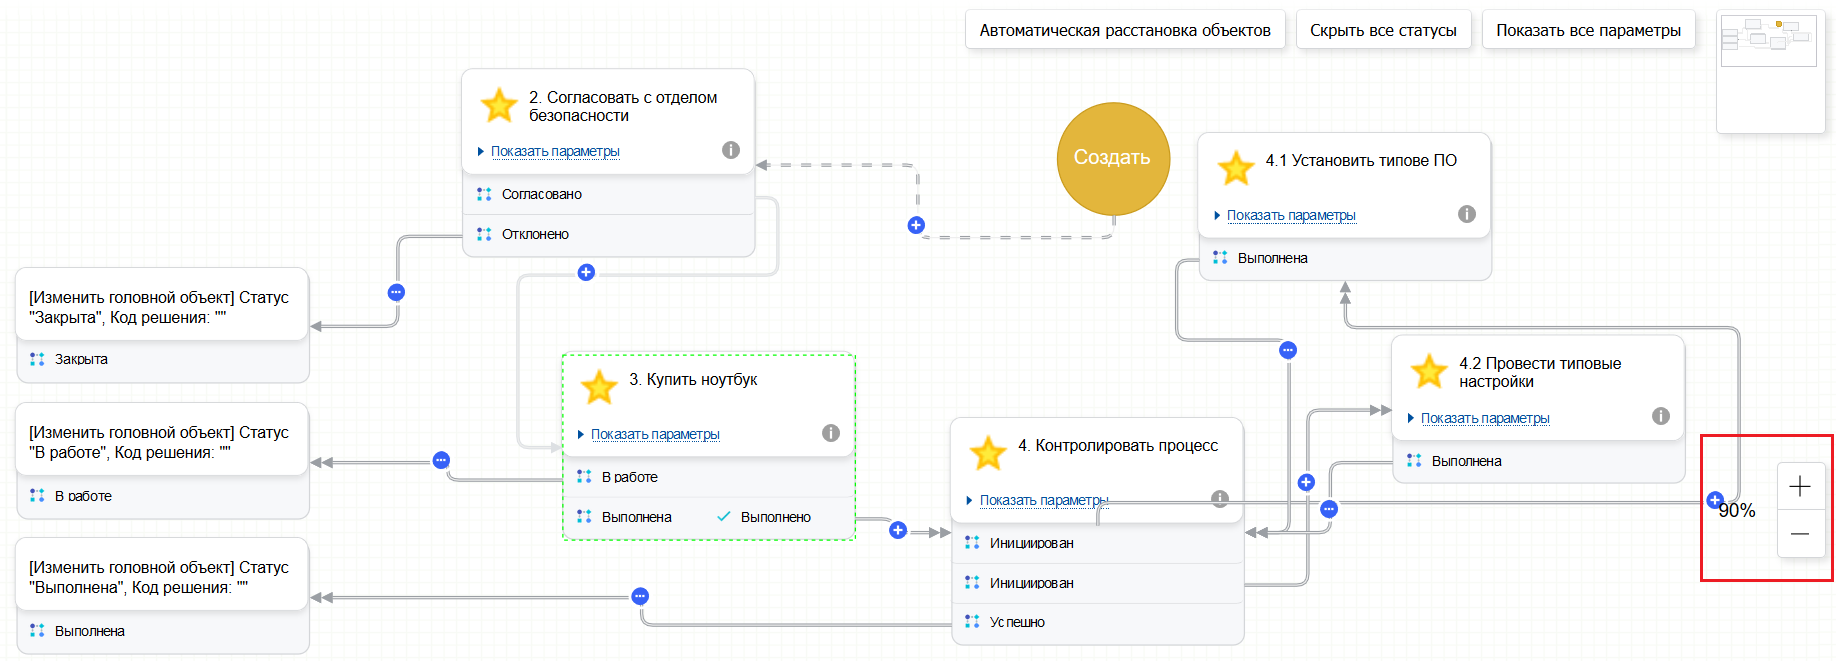Click plus connector on dashed line below 'Создать'
This screenshot has height=661, width=1836.
[916, 225]
